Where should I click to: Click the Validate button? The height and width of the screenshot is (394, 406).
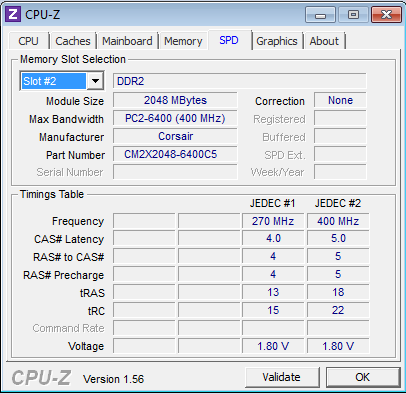tap(282, 377)
